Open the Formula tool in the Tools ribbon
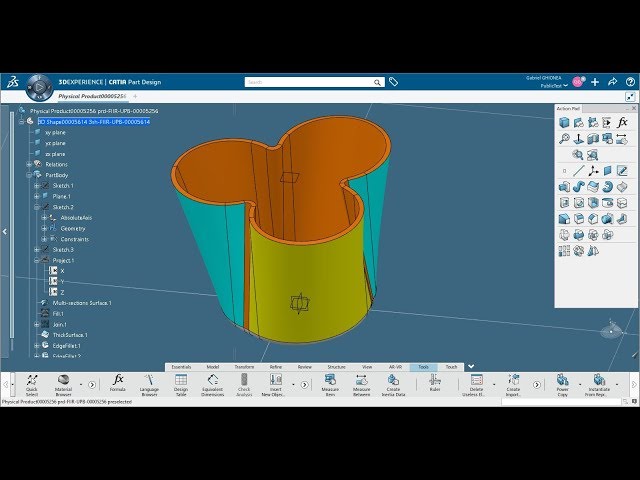 118,384
